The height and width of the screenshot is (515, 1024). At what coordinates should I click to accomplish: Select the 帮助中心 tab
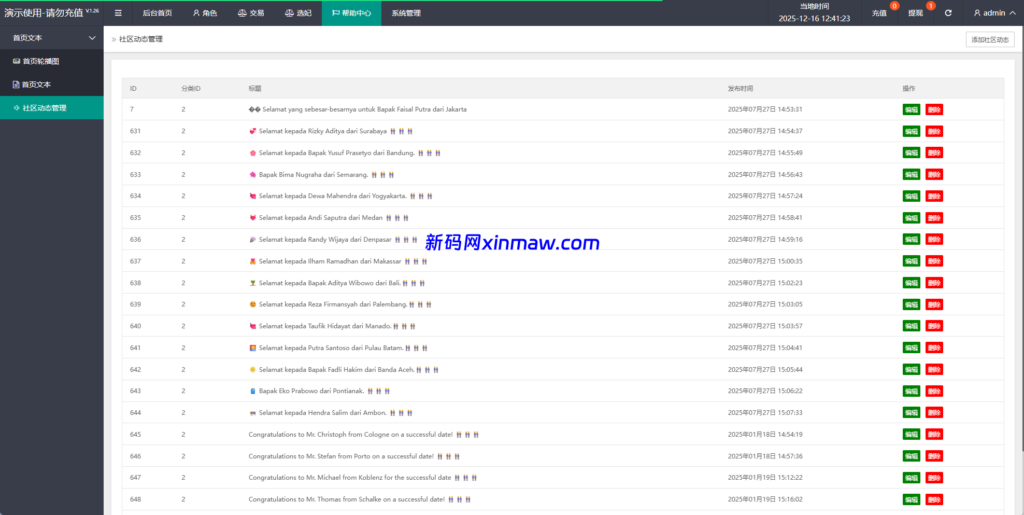(x=351, y=13)
